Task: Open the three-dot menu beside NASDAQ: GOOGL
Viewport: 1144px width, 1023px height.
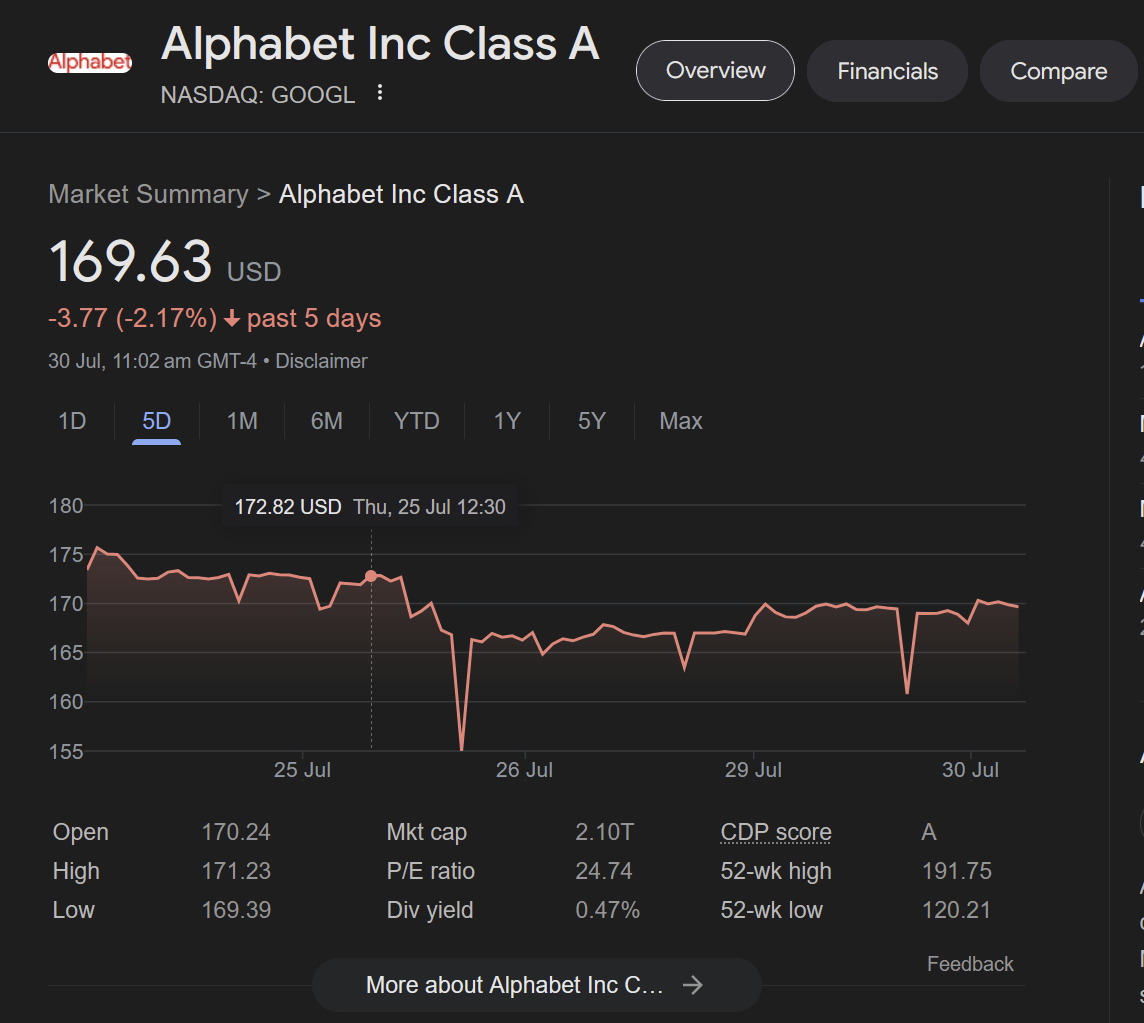Action: click(379, 93)
